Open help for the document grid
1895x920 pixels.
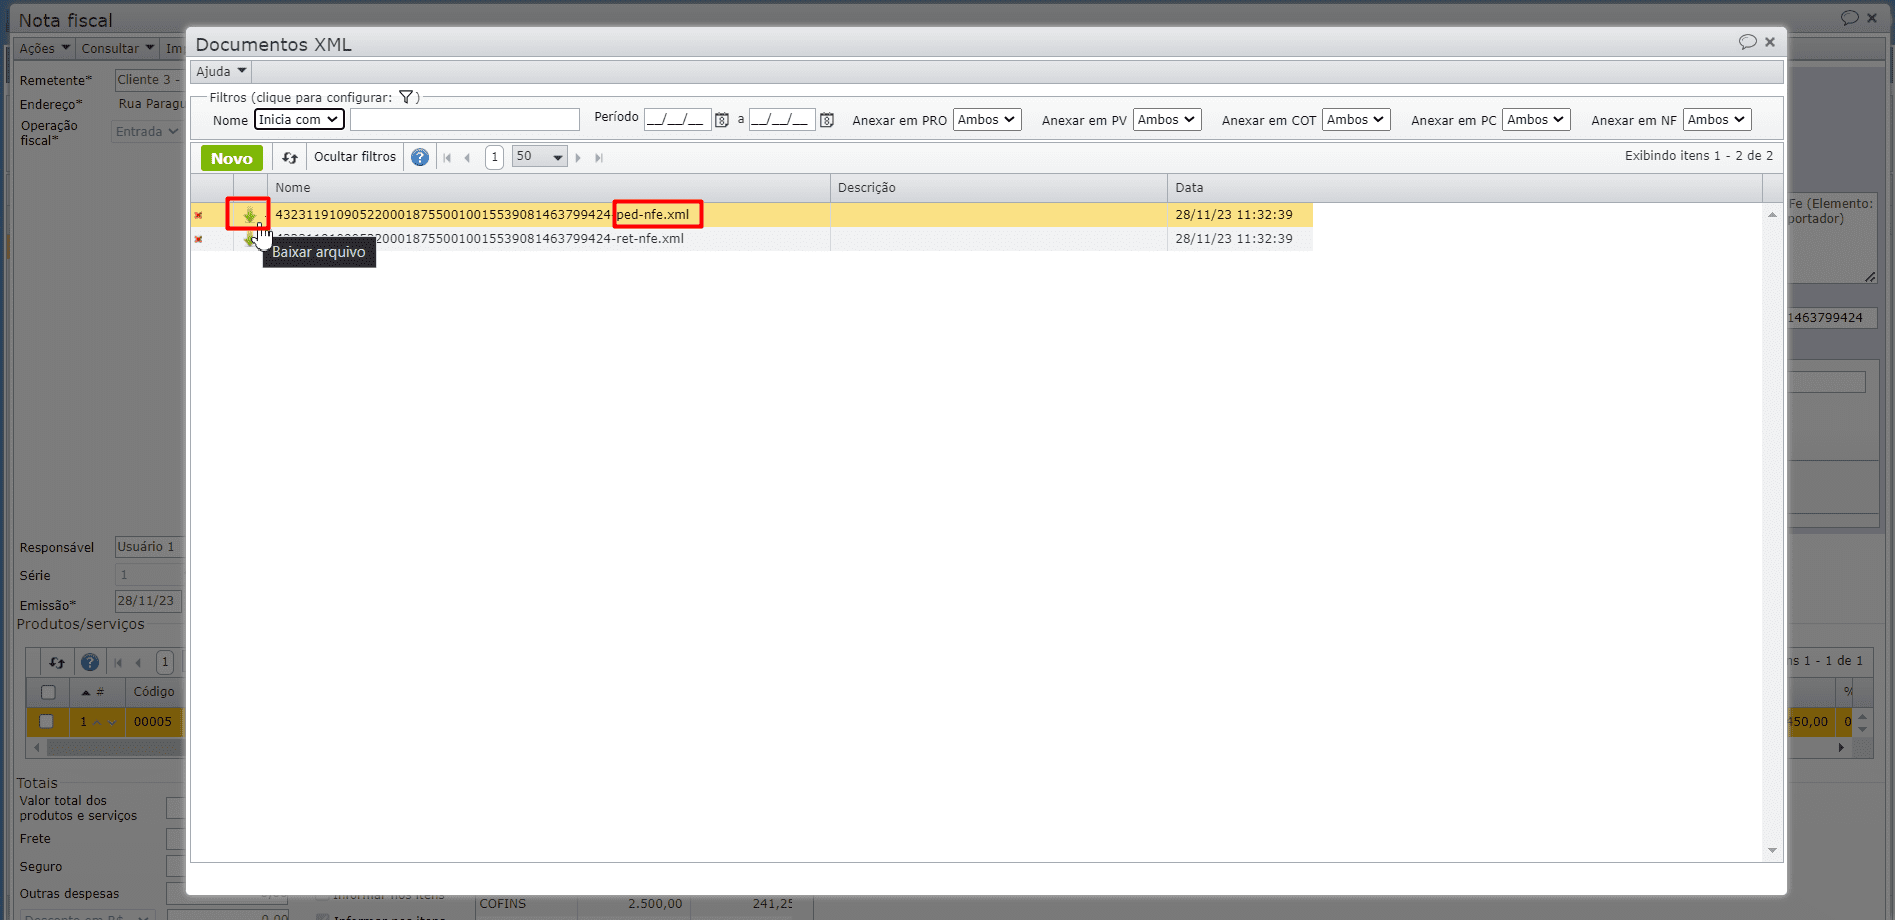420,157
